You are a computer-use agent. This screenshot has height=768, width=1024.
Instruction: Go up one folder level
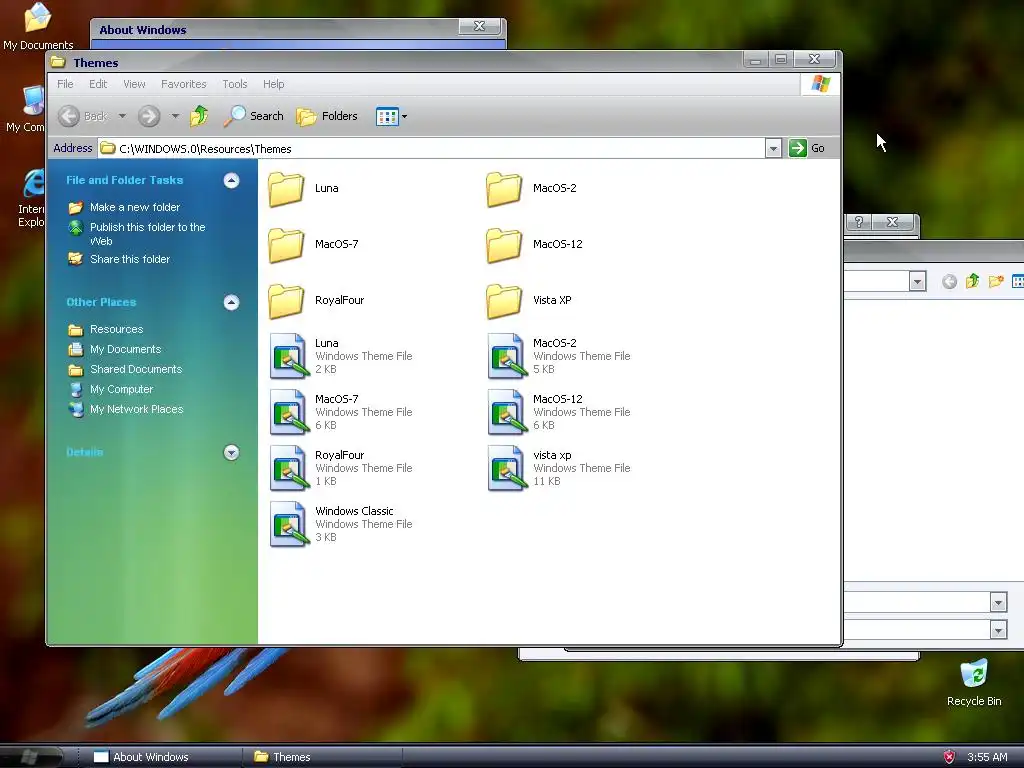point(199,116)
